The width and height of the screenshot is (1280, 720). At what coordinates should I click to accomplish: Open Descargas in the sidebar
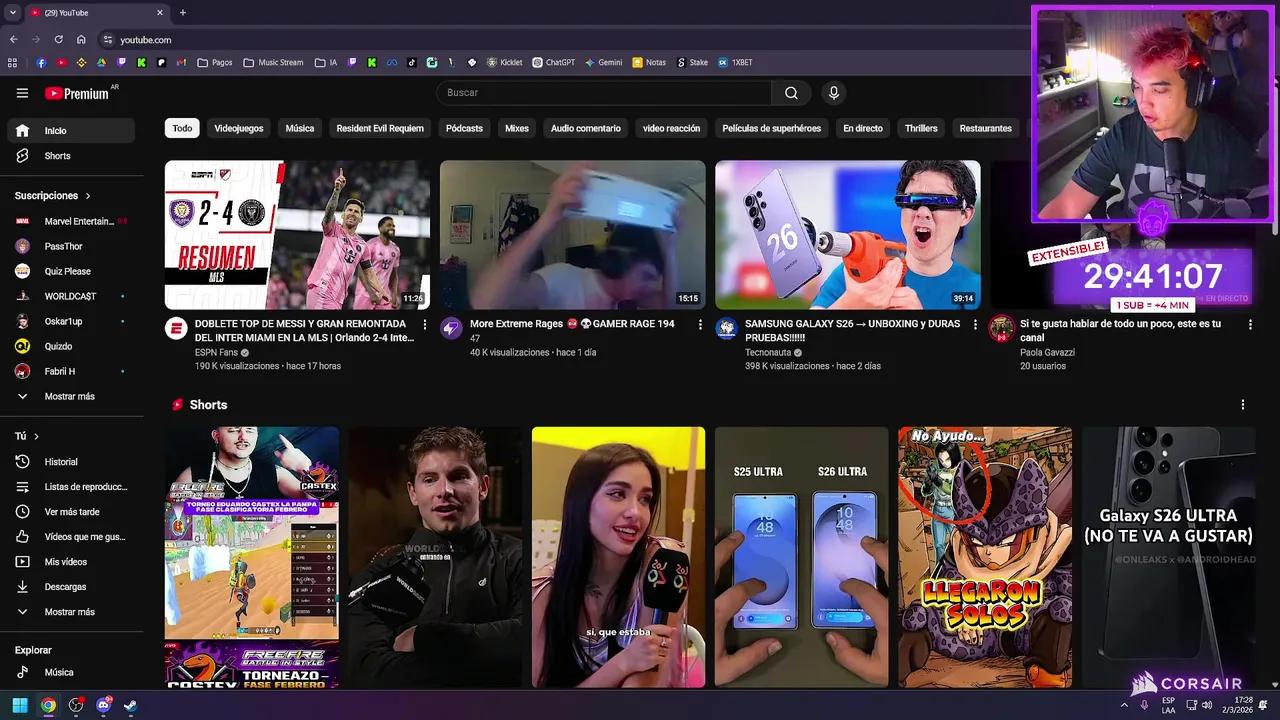point(70,587)
